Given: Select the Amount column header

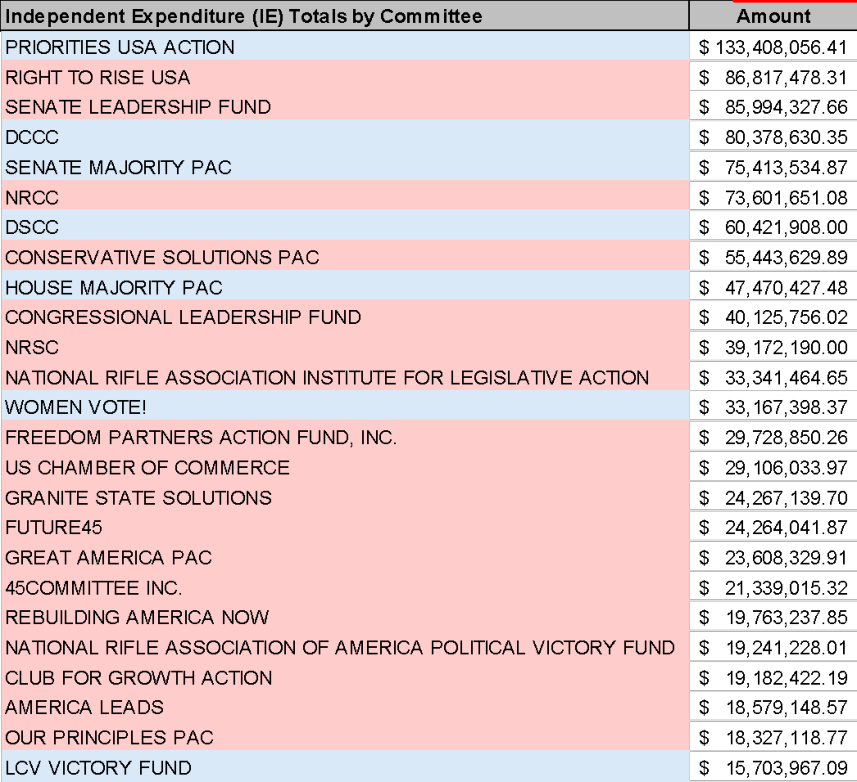Looking at the screenshot, I should point(773,16).
